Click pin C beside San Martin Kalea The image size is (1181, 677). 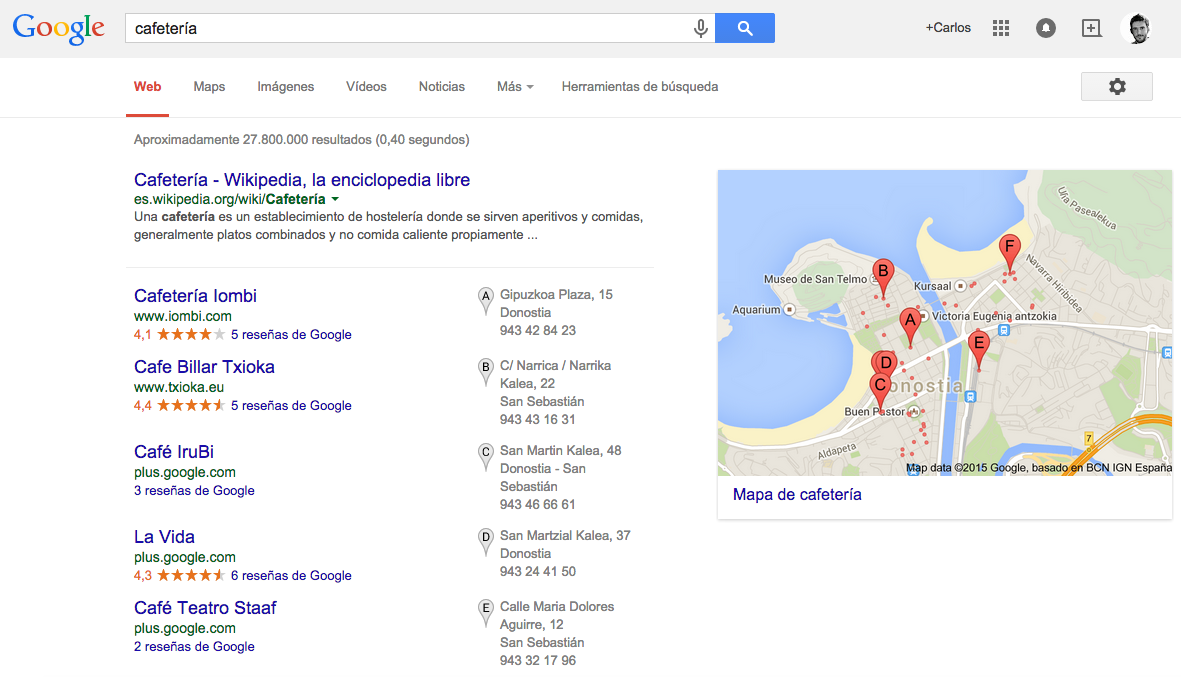tap(486, 456)
